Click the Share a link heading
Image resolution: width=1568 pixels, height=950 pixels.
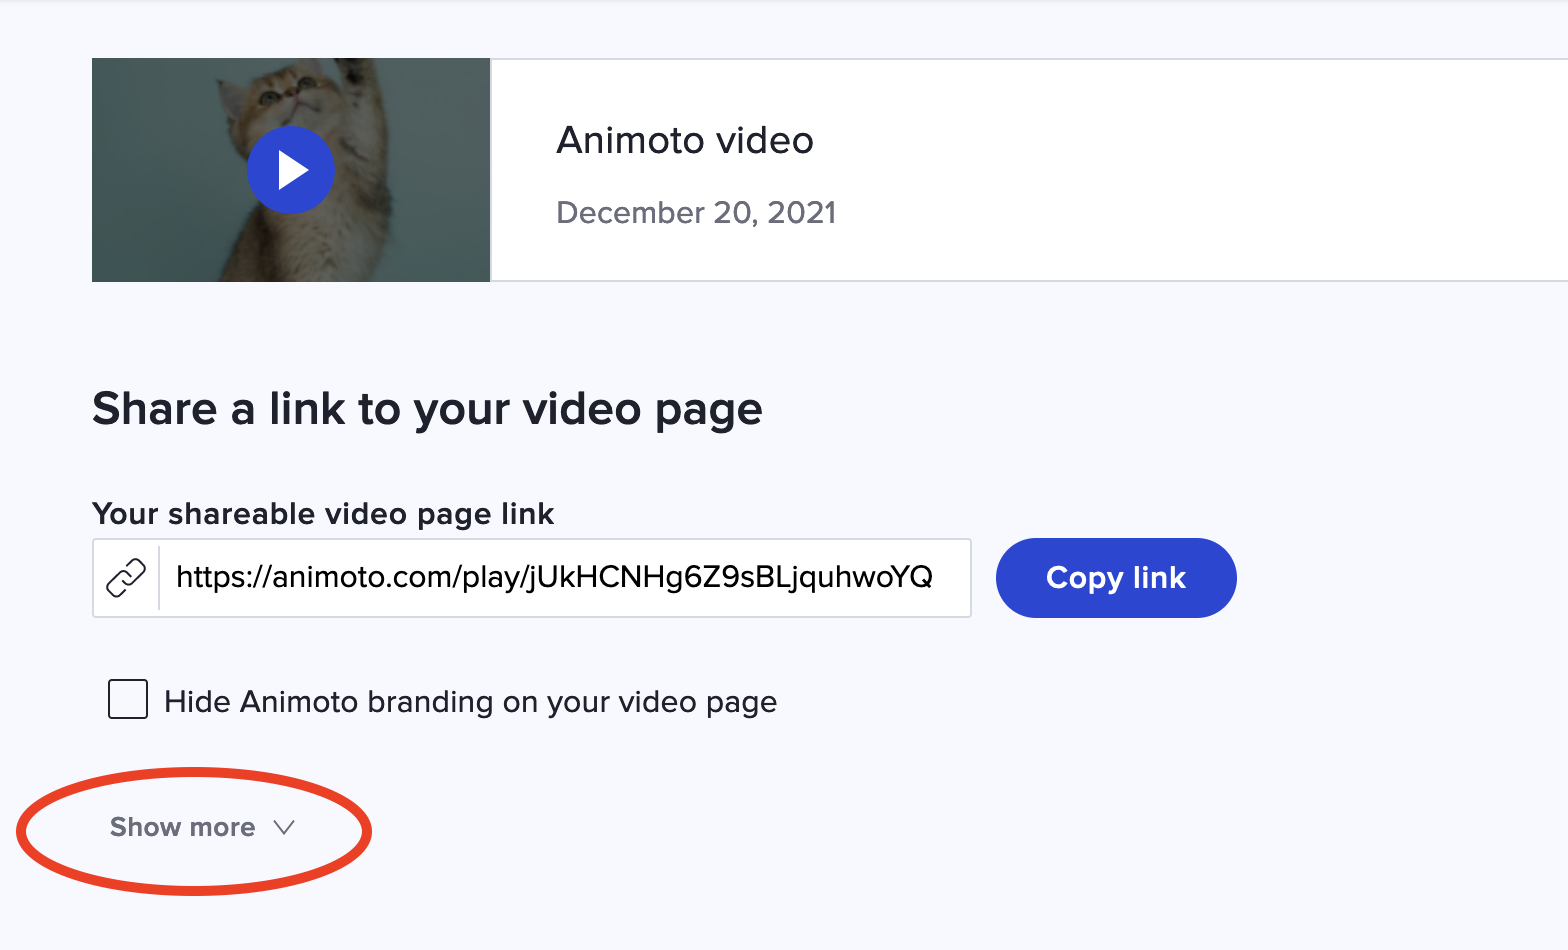427,410
